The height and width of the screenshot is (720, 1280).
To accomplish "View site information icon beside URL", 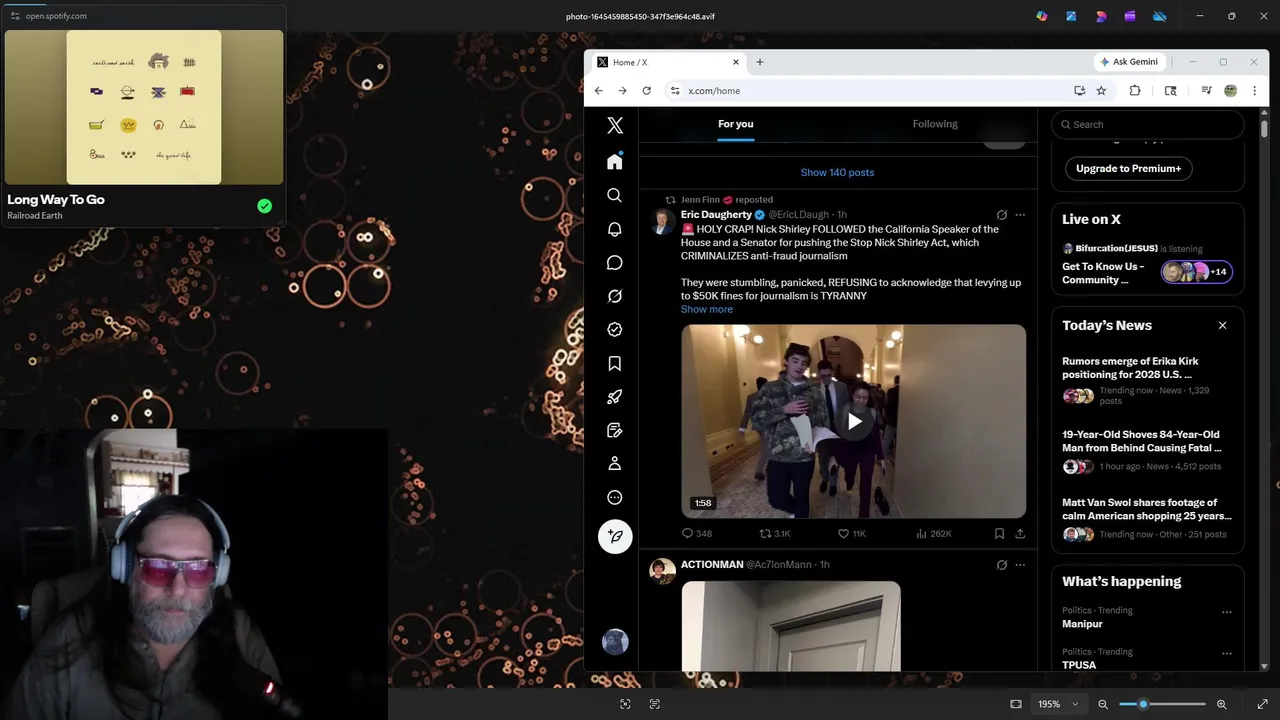I will [675, 91].
